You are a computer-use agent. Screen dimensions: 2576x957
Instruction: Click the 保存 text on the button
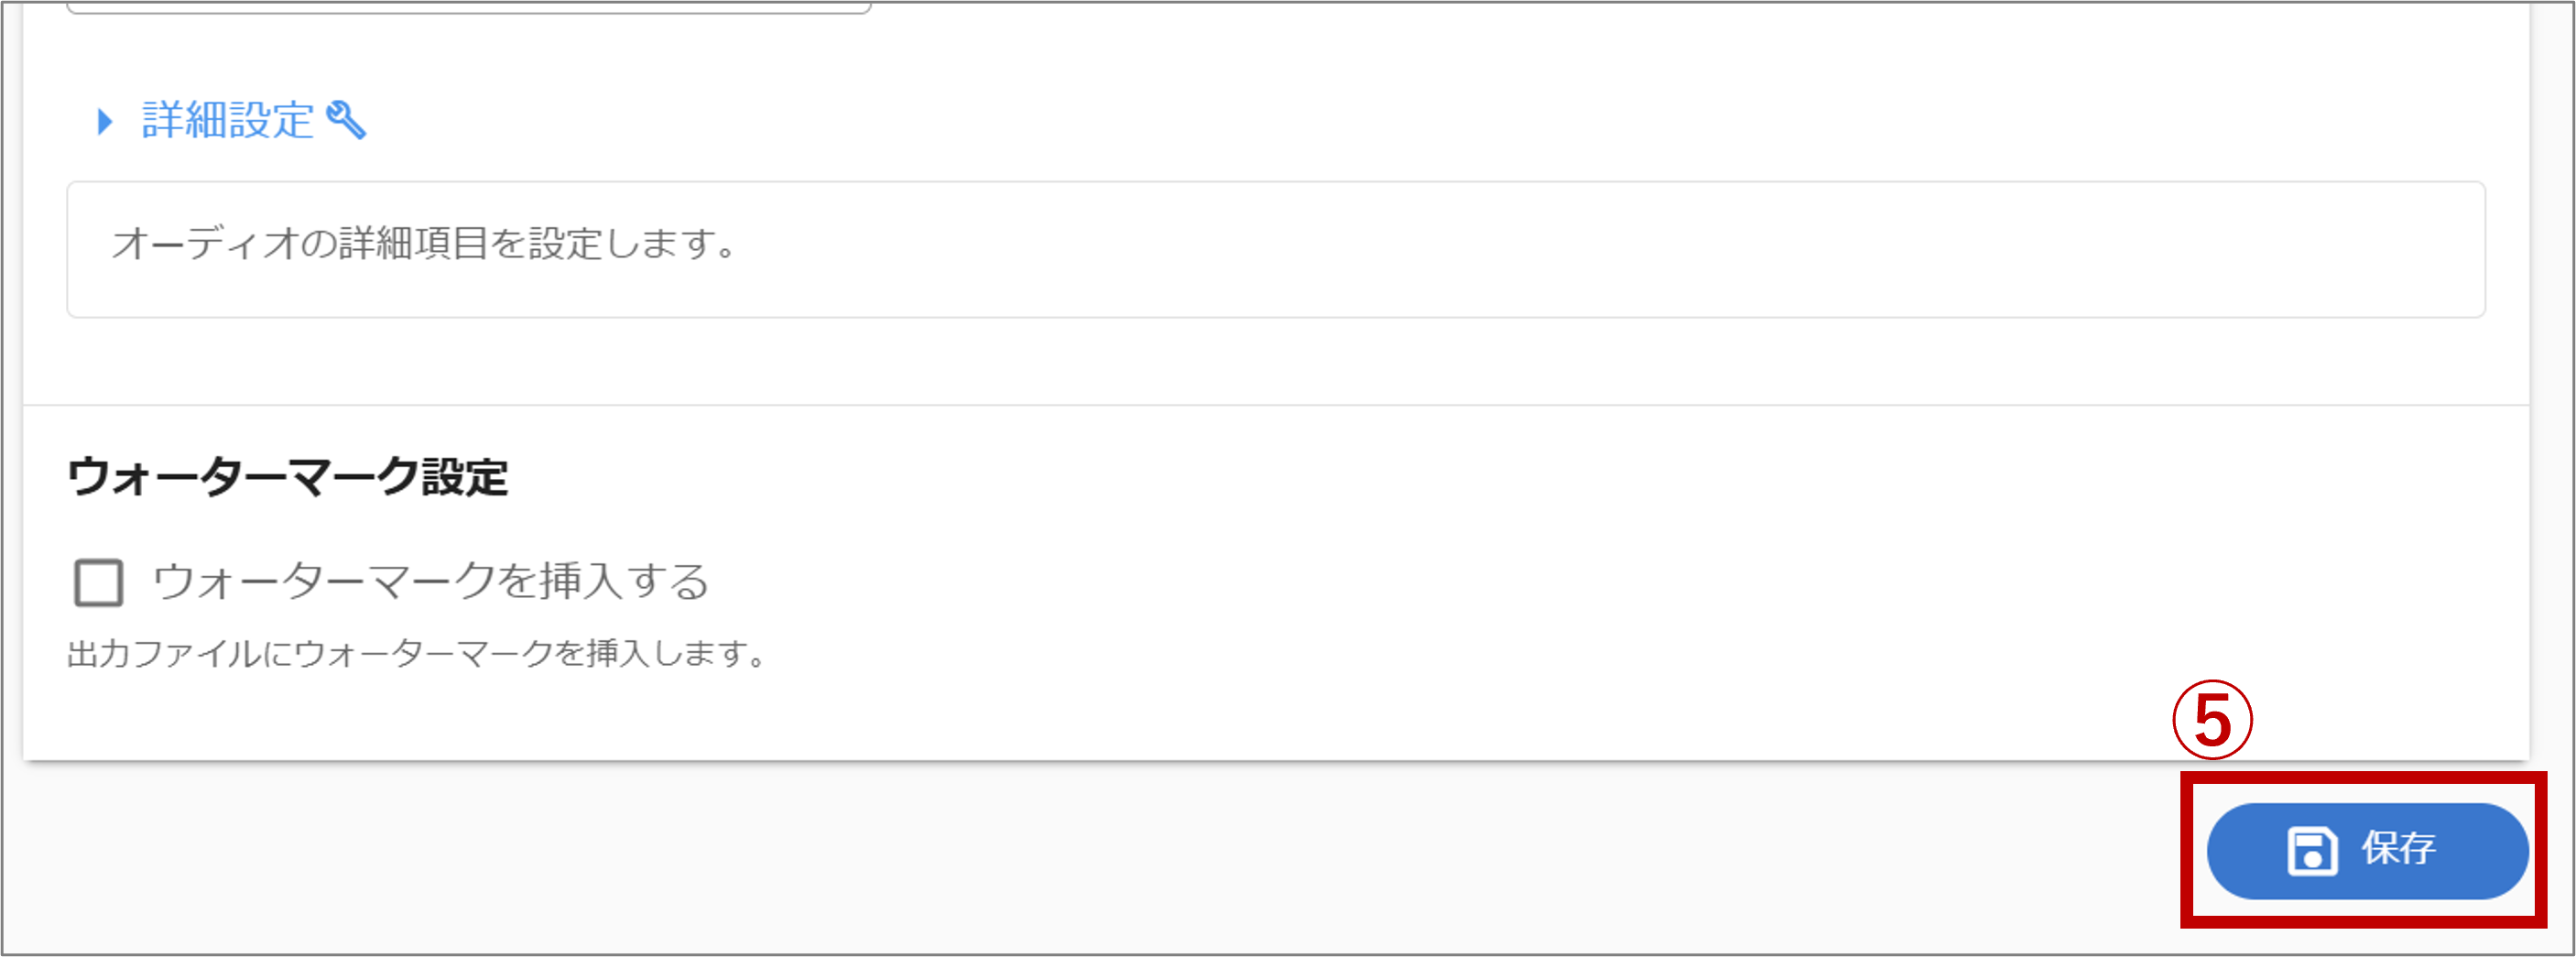2398,849
